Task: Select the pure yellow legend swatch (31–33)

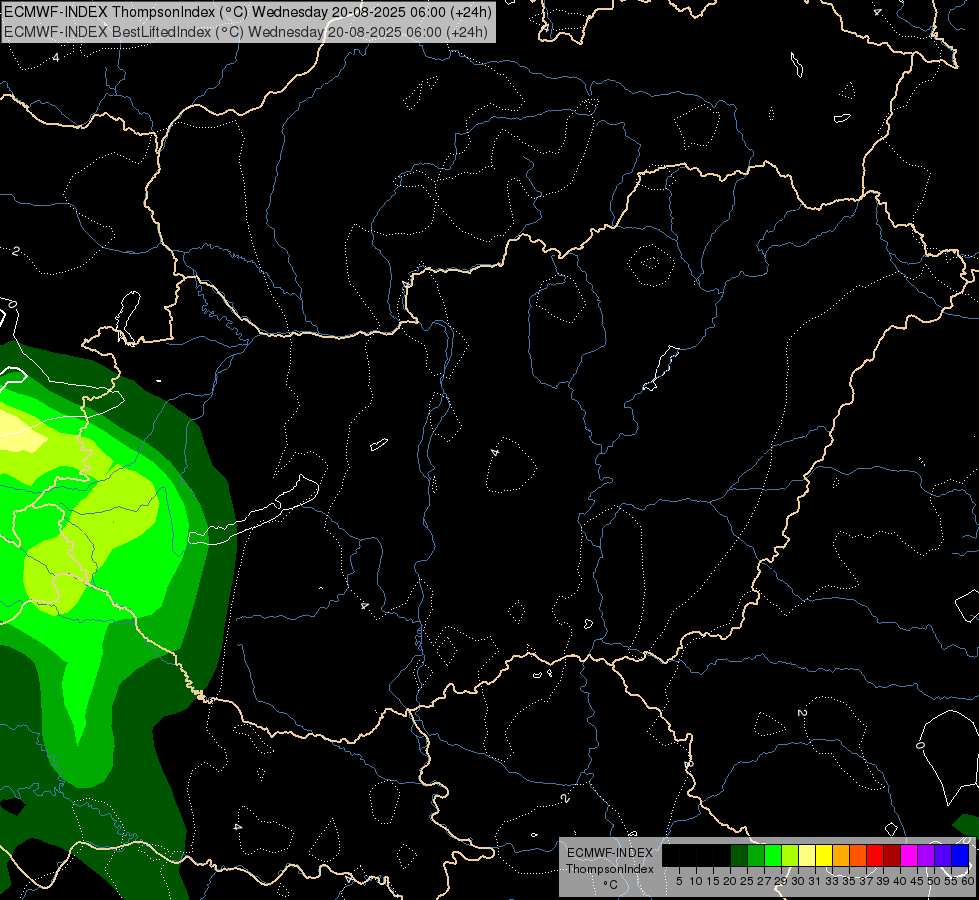Action: [824, 855]
